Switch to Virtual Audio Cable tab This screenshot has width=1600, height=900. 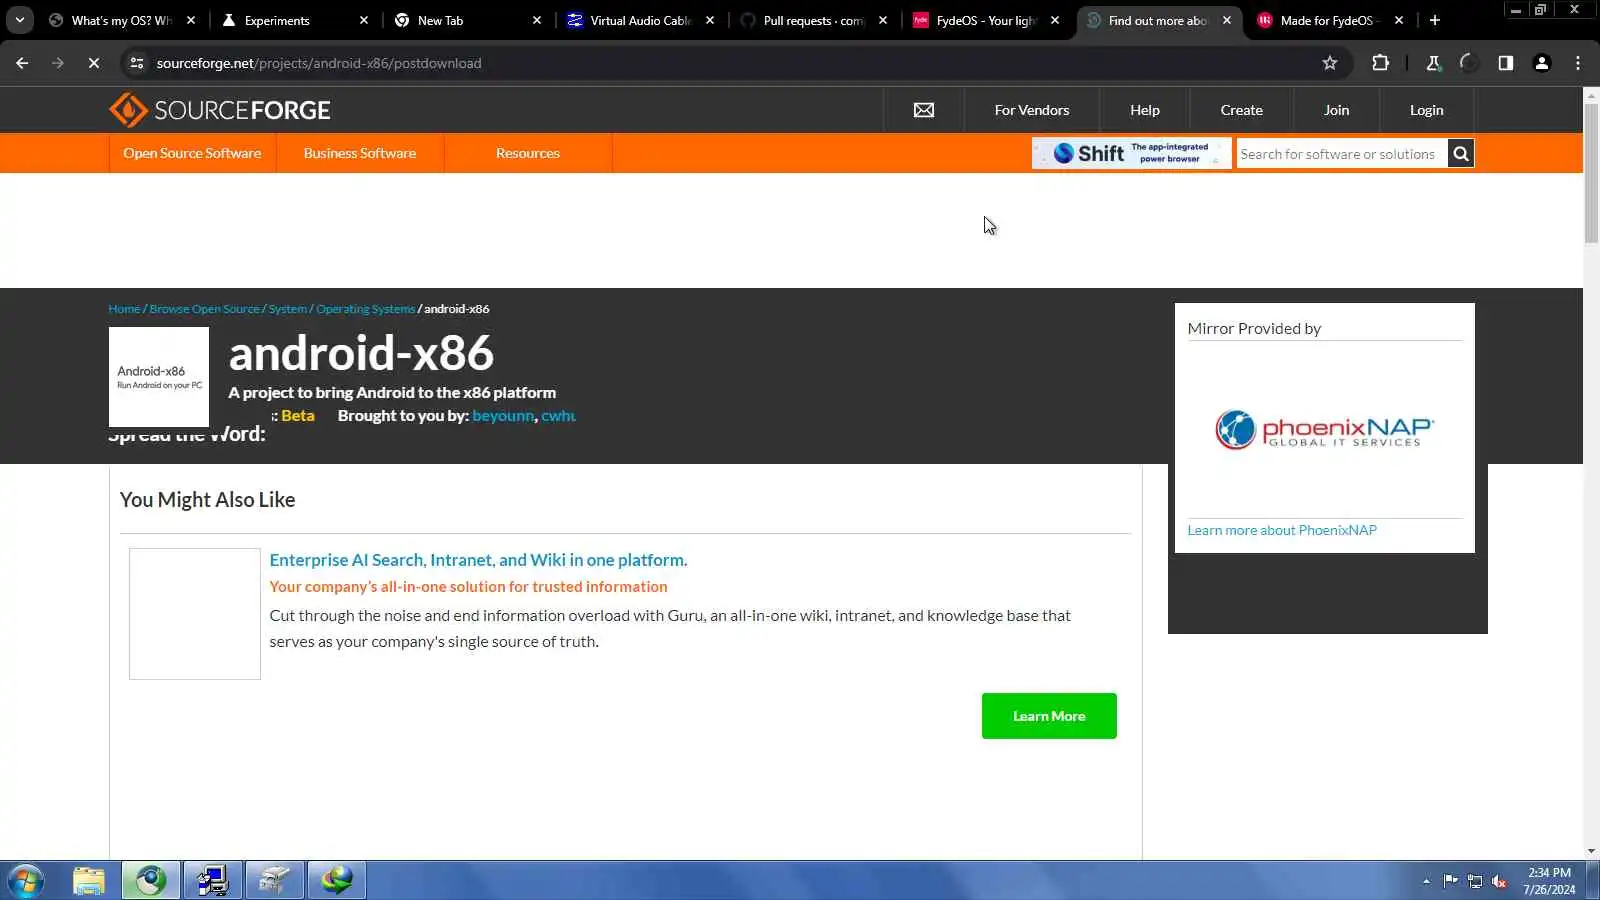(x=640, y=20)
